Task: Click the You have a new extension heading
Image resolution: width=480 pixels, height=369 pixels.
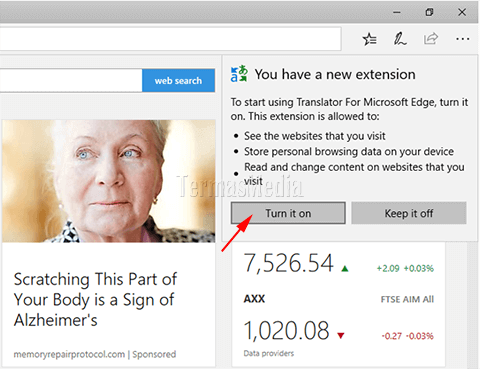Action: click(x=335, y=74)
